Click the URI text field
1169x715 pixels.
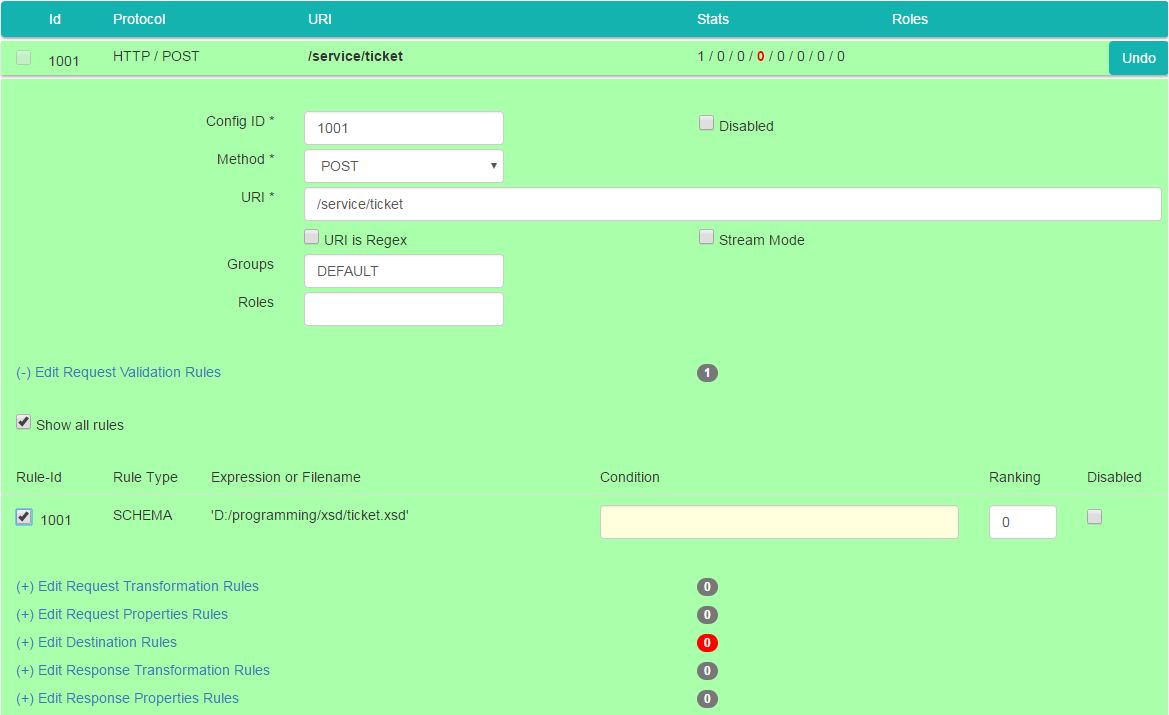coord(732,204)
